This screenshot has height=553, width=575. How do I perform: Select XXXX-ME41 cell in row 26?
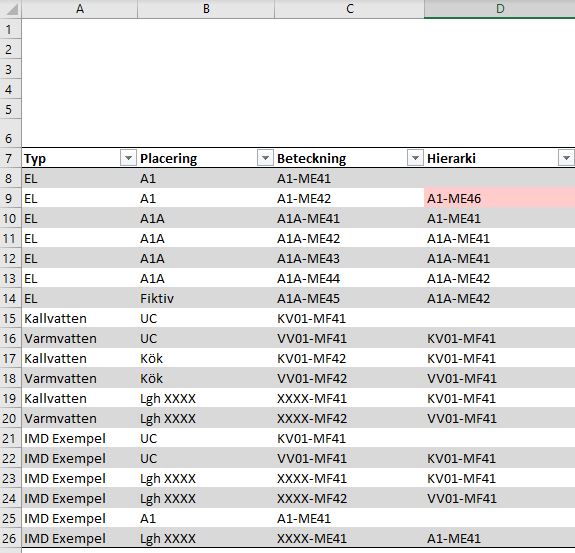pyautogui.click(x=349, y=538)
